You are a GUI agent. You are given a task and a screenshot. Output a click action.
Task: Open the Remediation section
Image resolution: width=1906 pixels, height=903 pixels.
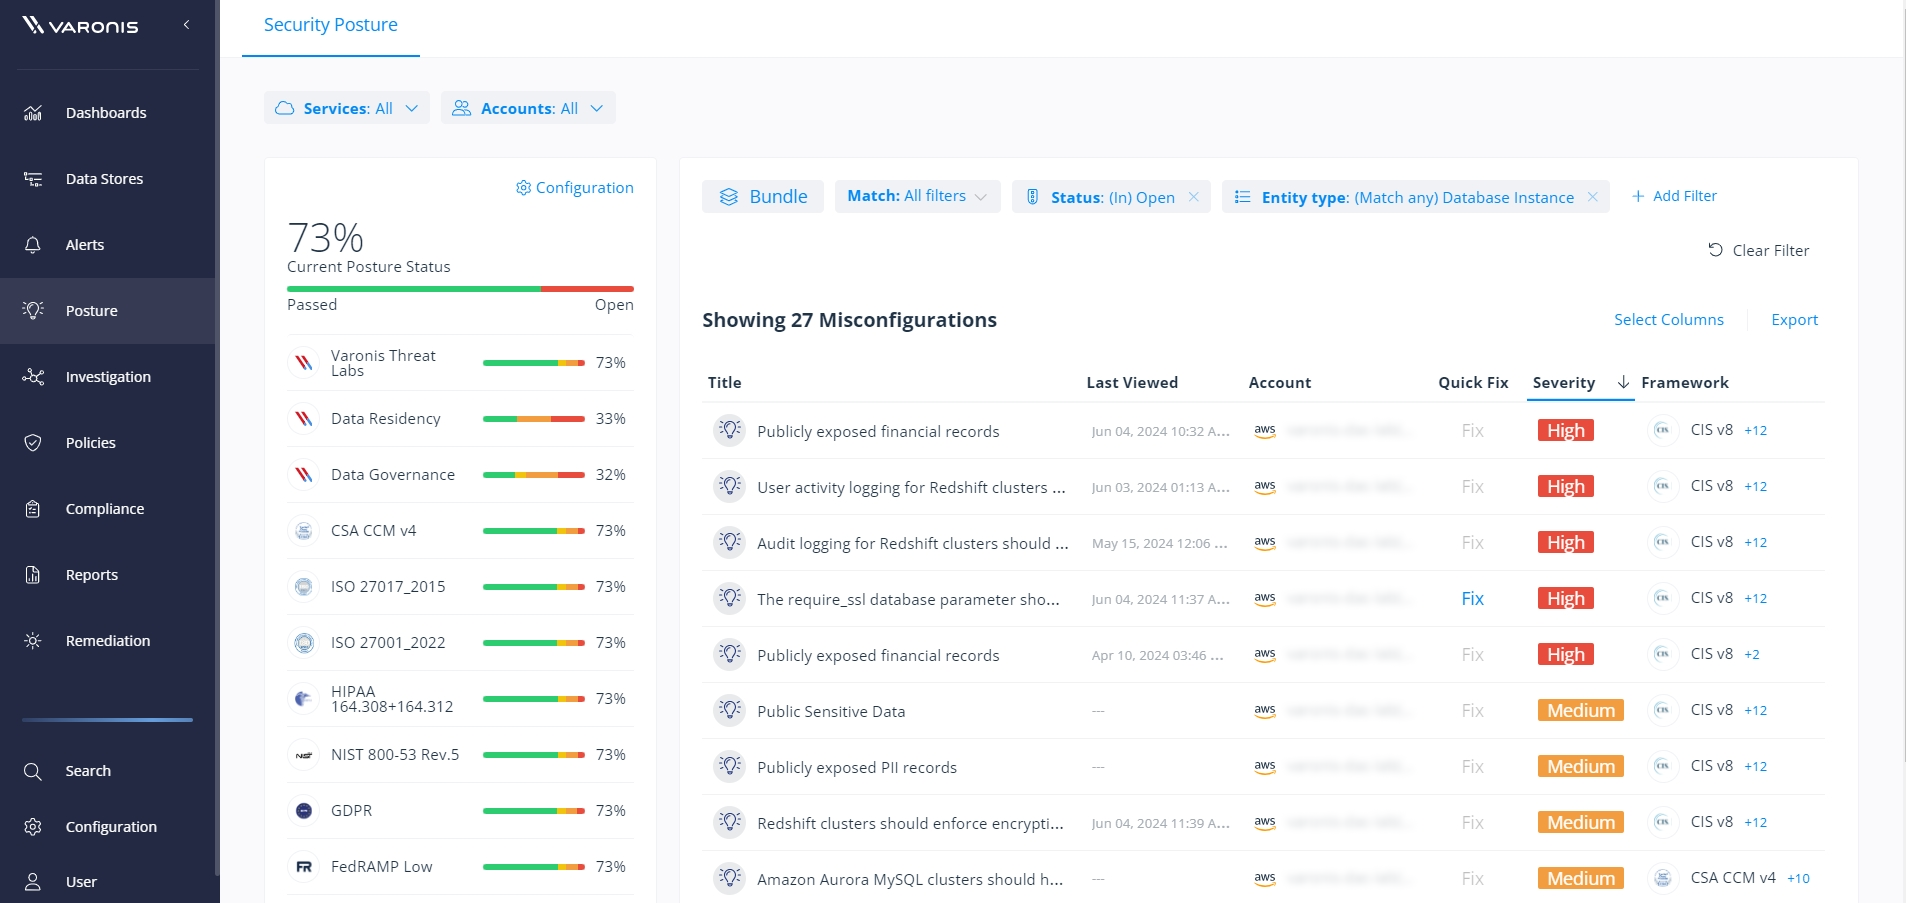tap(108, 641)
